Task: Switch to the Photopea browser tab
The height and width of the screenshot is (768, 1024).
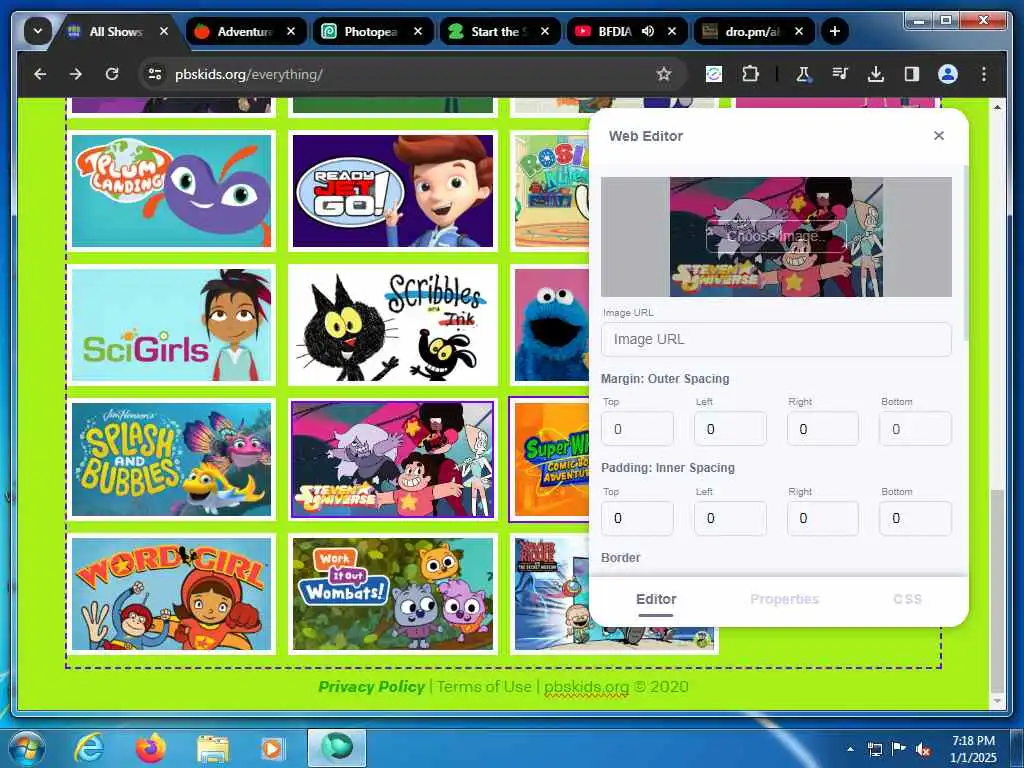Action: (x=373, y=31)
